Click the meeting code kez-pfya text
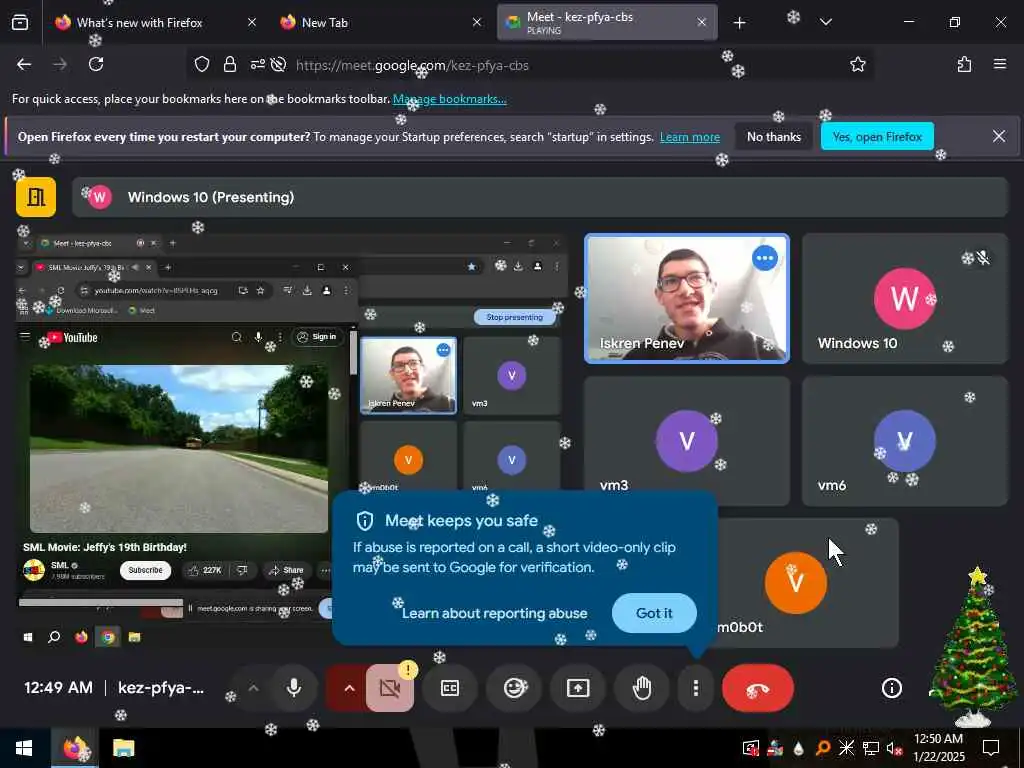Image resolution: width=1024 pixels, height=768 pixels. click(x=161, y=688)
